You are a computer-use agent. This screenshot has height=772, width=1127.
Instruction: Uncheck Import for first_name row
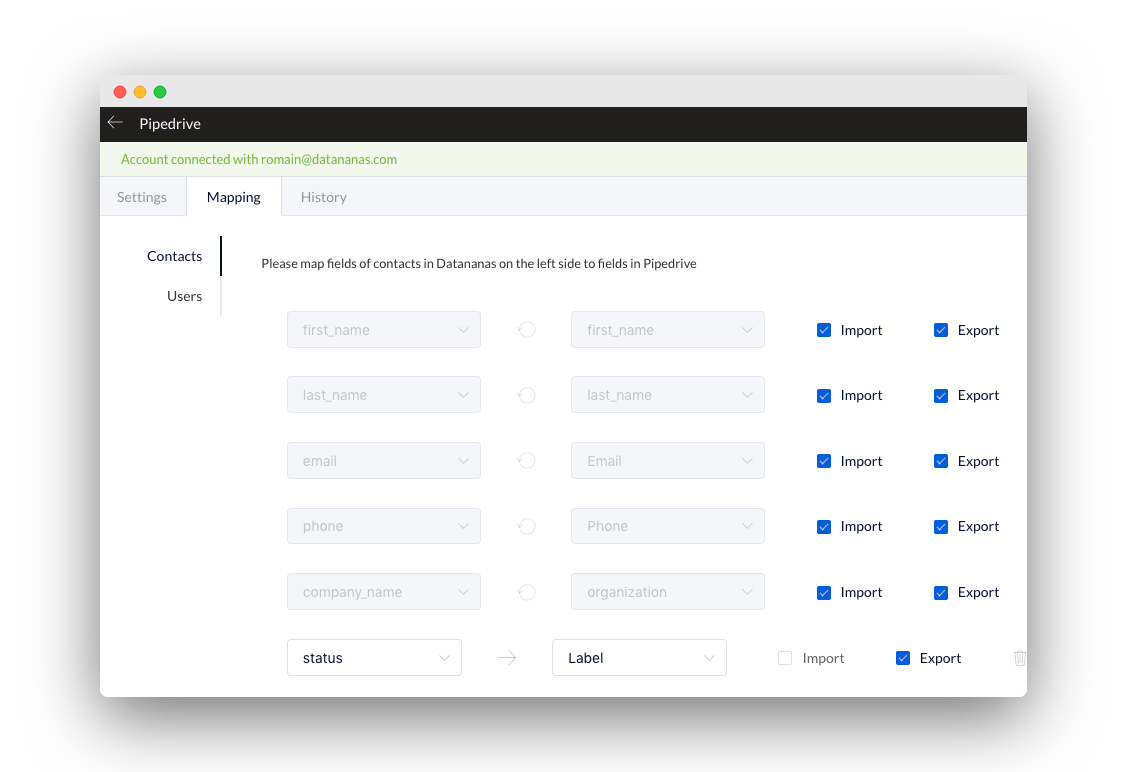coord(824,330)
